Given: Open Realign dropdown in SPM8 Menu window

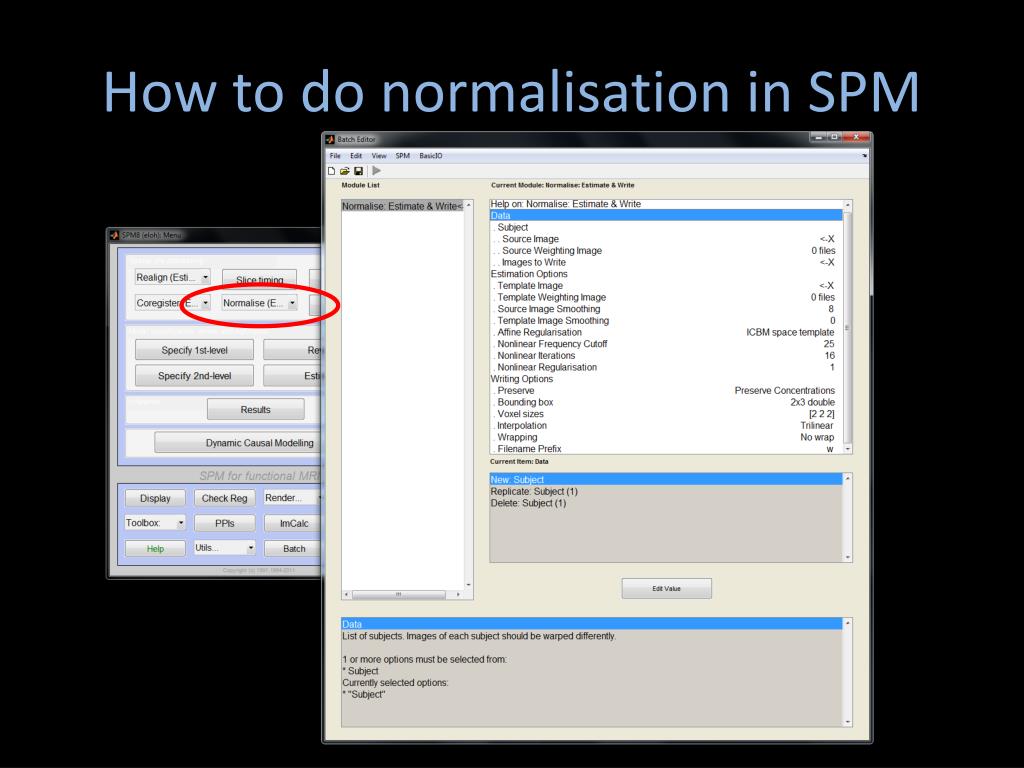Looking at the screenshot, I should (172, 278).
